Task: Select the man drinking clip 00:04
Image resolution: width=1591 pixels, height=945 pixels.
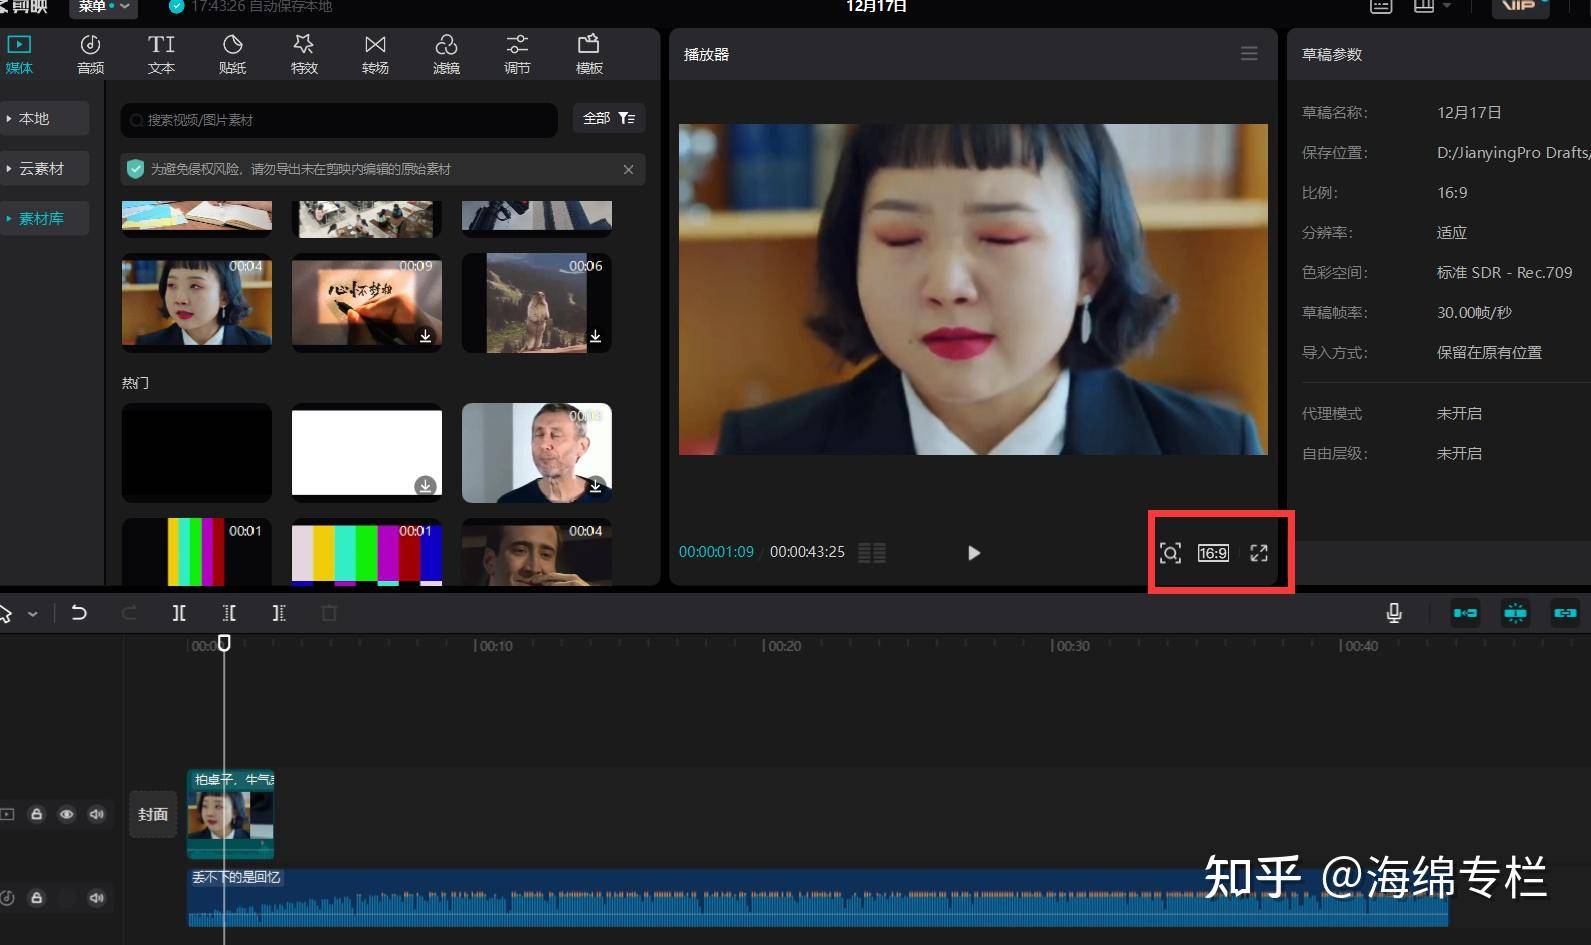Action: point(537,552)
